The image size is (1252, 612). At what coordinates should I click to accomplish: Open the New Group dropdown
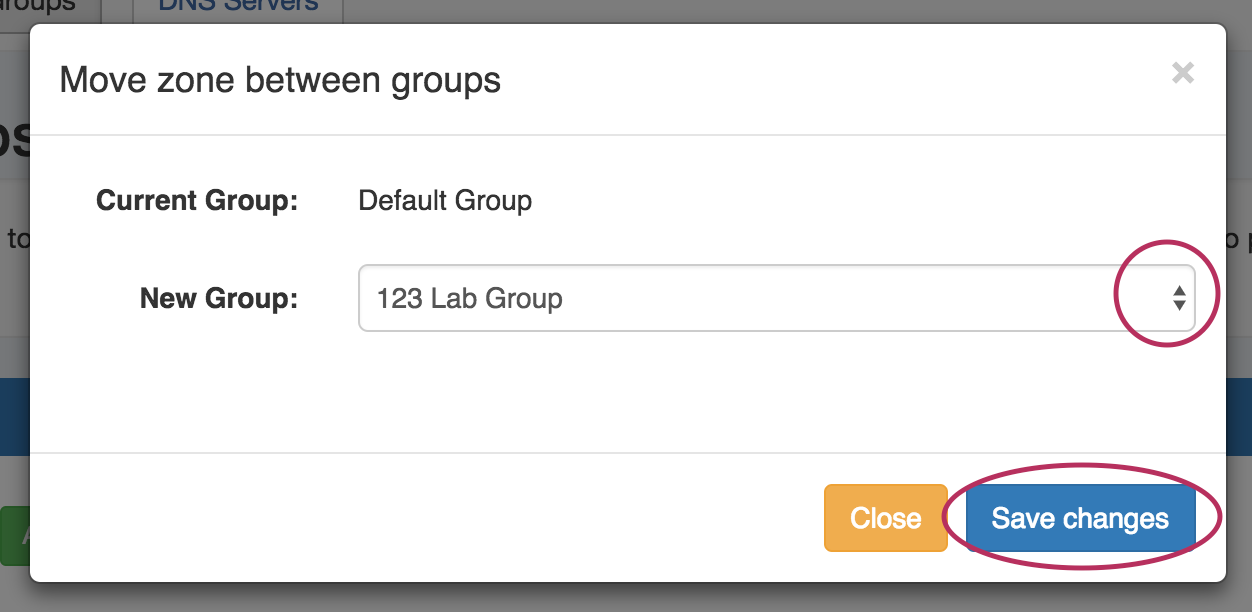[776, 298]
